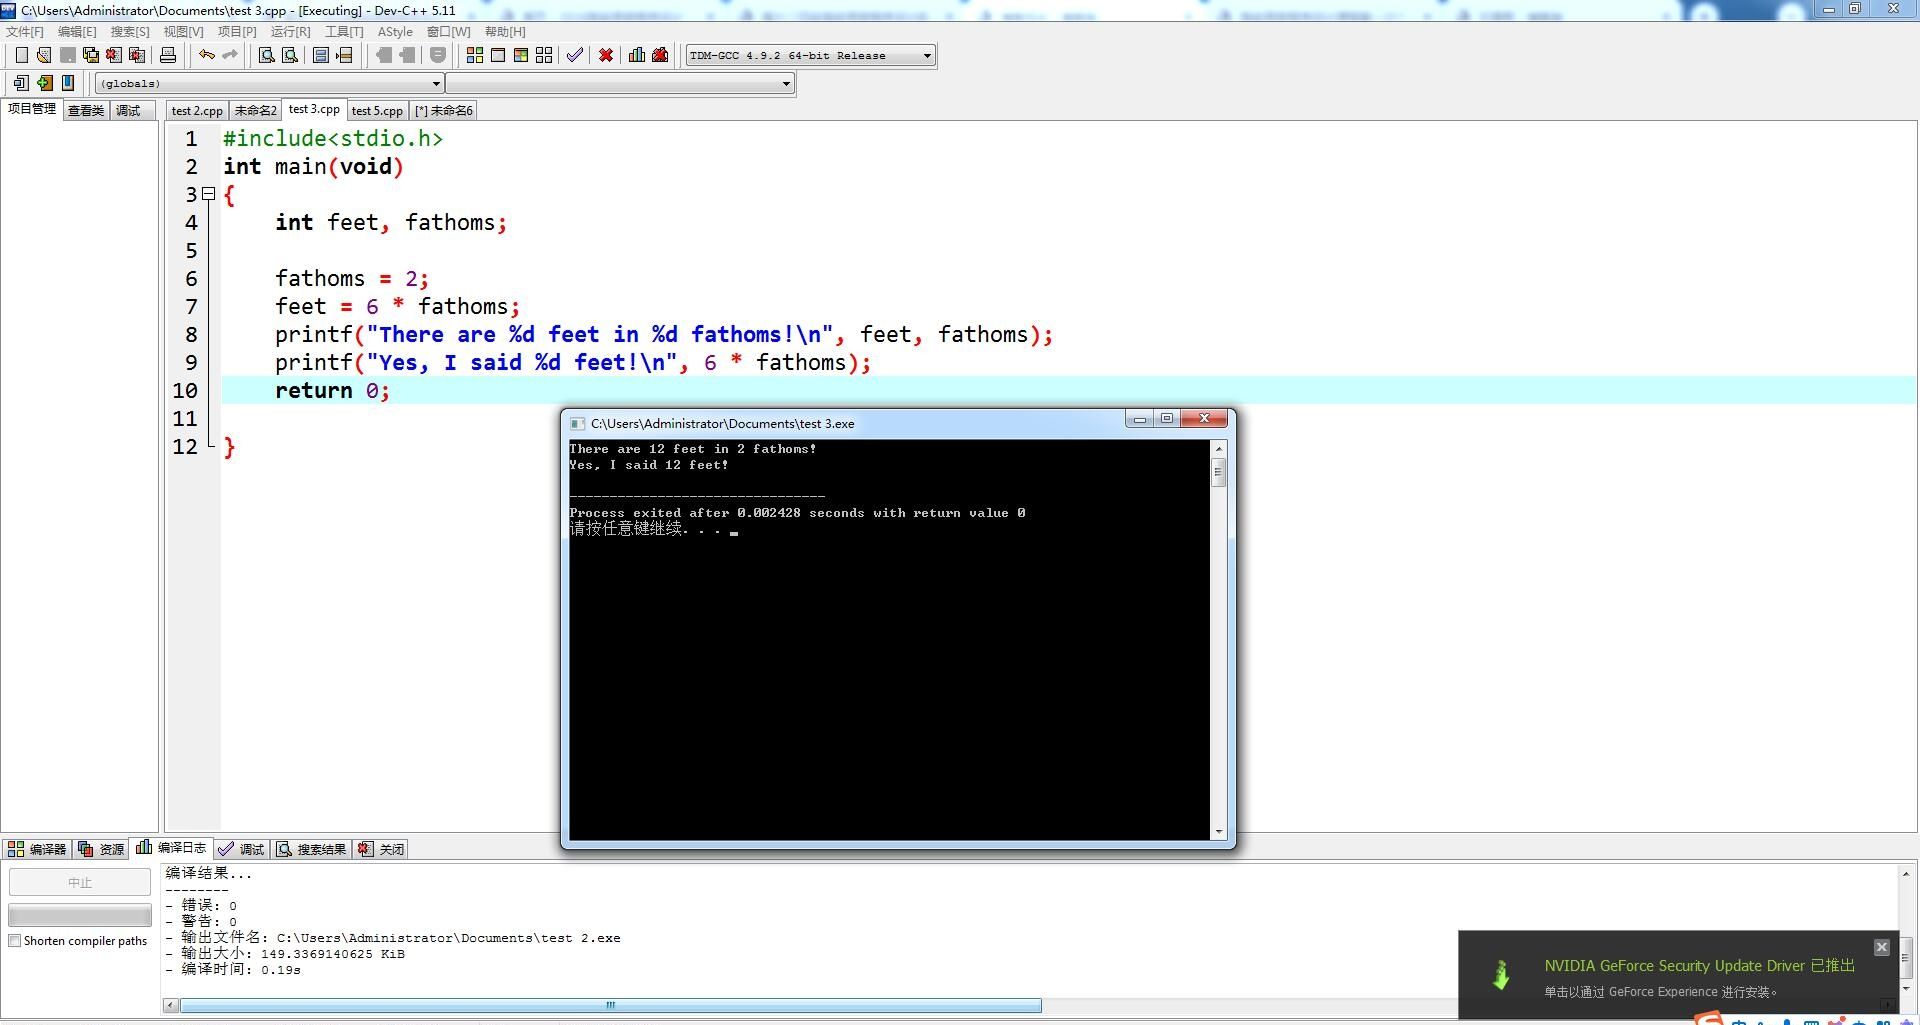Open the 搜索[S] menu

point(130,32)
